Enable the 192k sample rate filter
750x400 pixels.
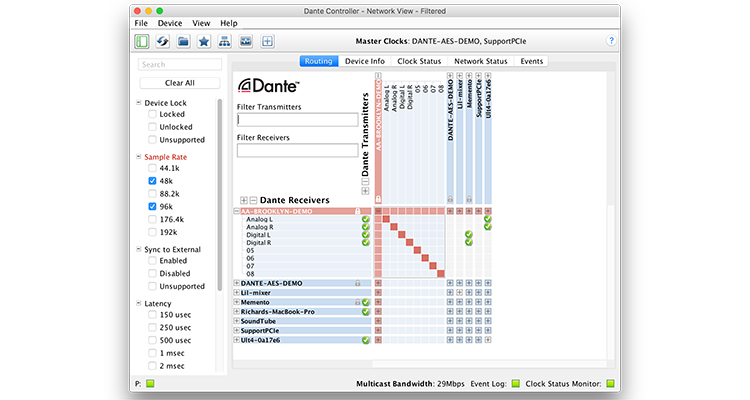click(x=152, y=232)
